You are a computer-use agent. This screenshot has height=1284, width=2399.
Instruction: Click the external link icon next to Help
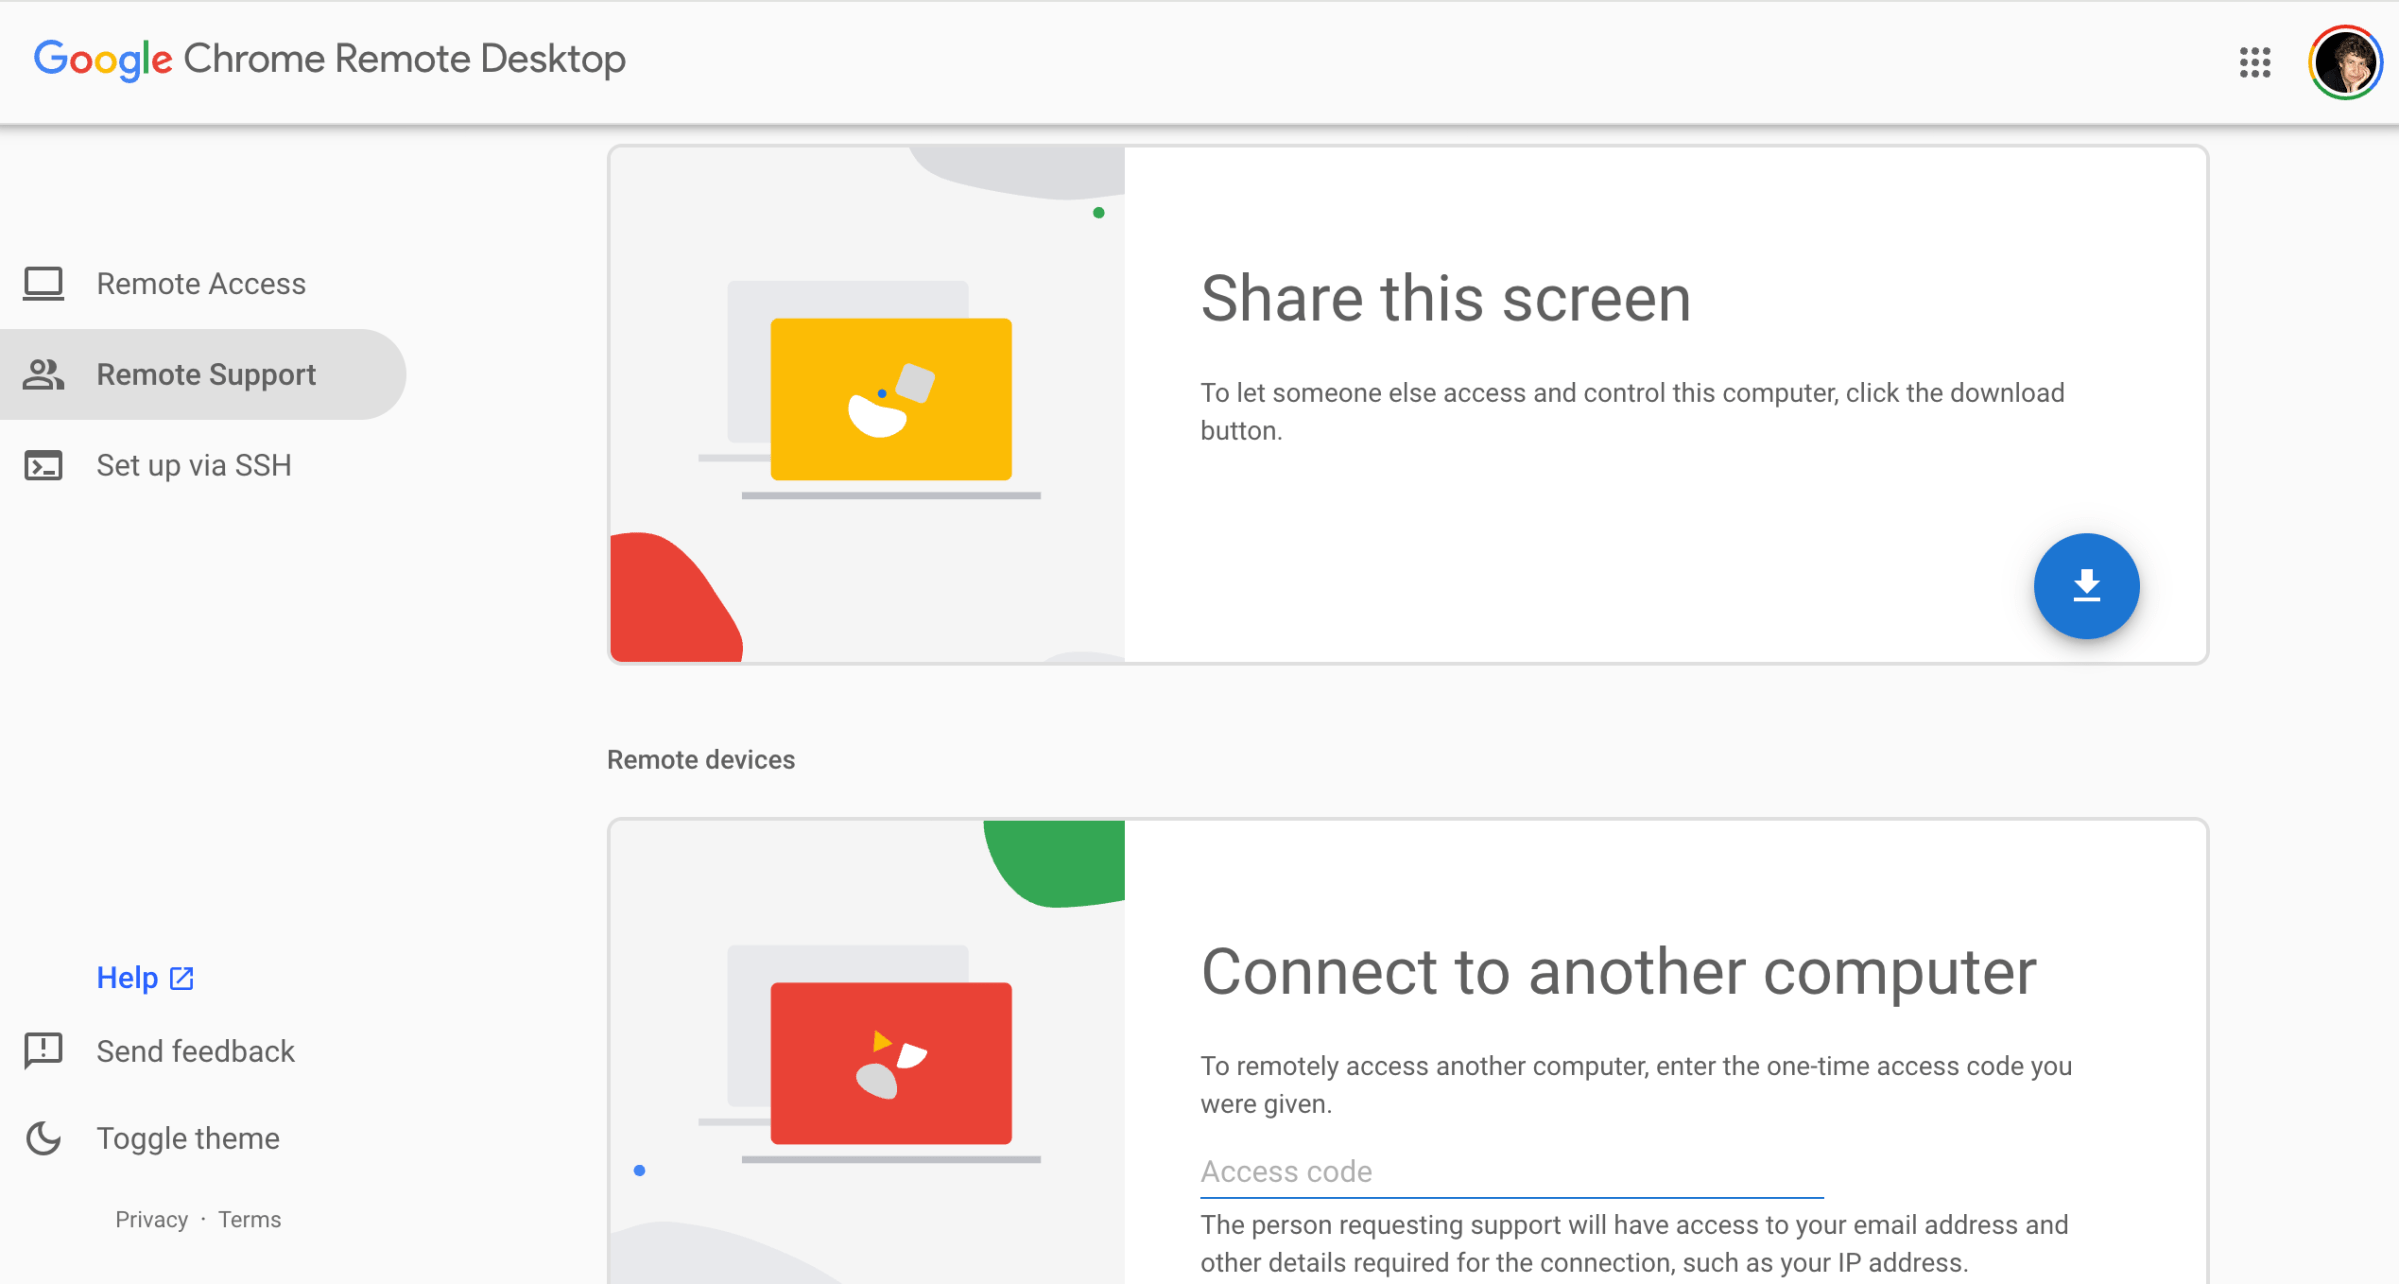180,977
